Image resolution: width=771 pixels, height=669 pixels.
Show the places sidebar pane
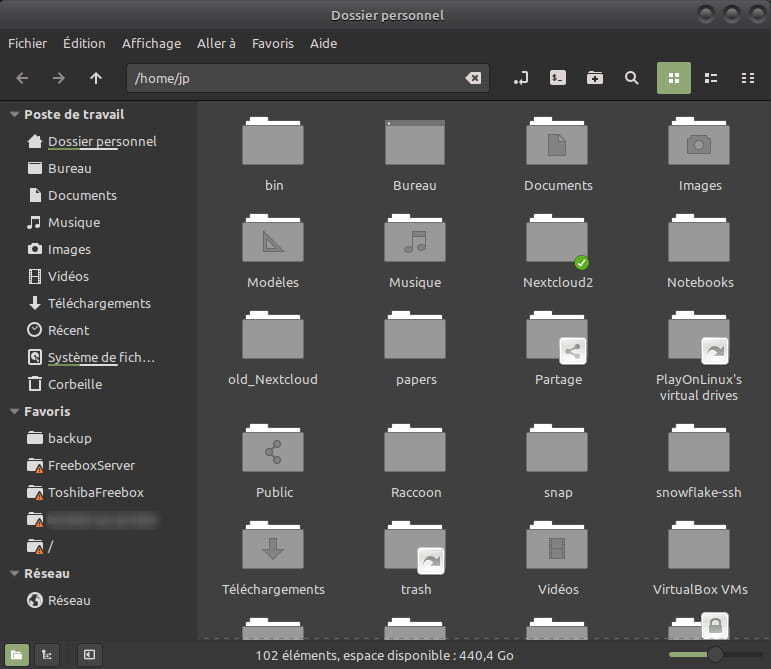coord(17,655)
